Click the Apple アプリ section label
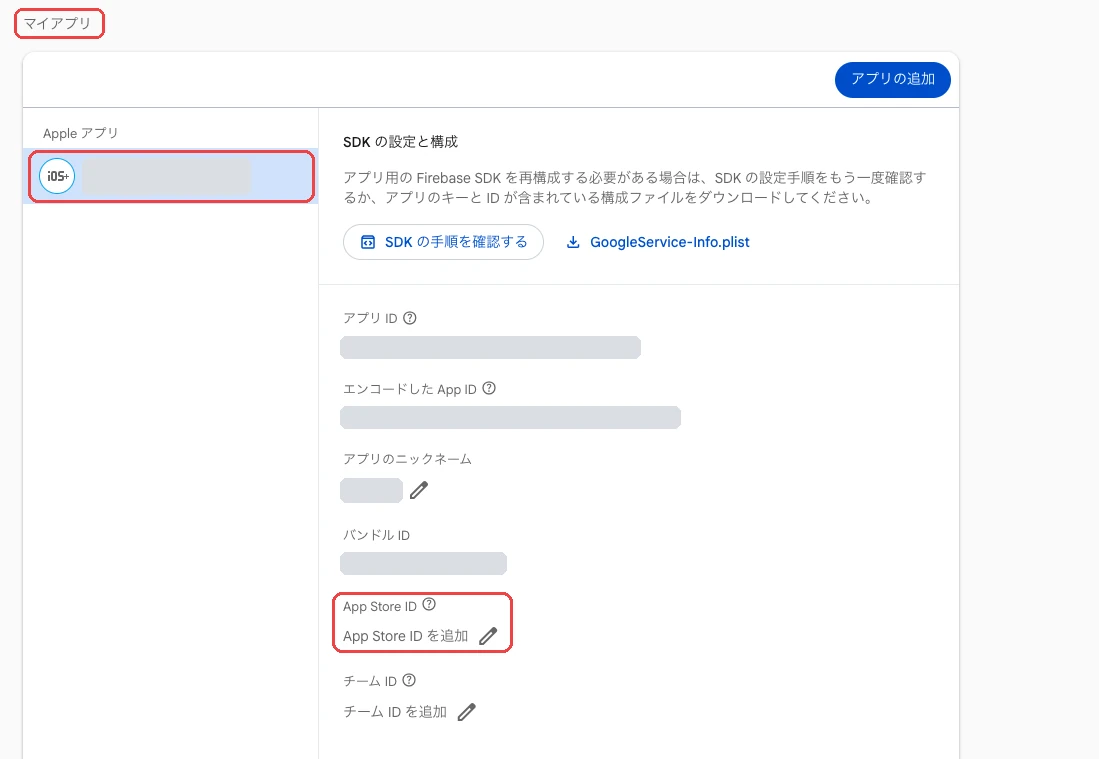The height and width of the screenshot is (759, 1099). click(81, 133)
